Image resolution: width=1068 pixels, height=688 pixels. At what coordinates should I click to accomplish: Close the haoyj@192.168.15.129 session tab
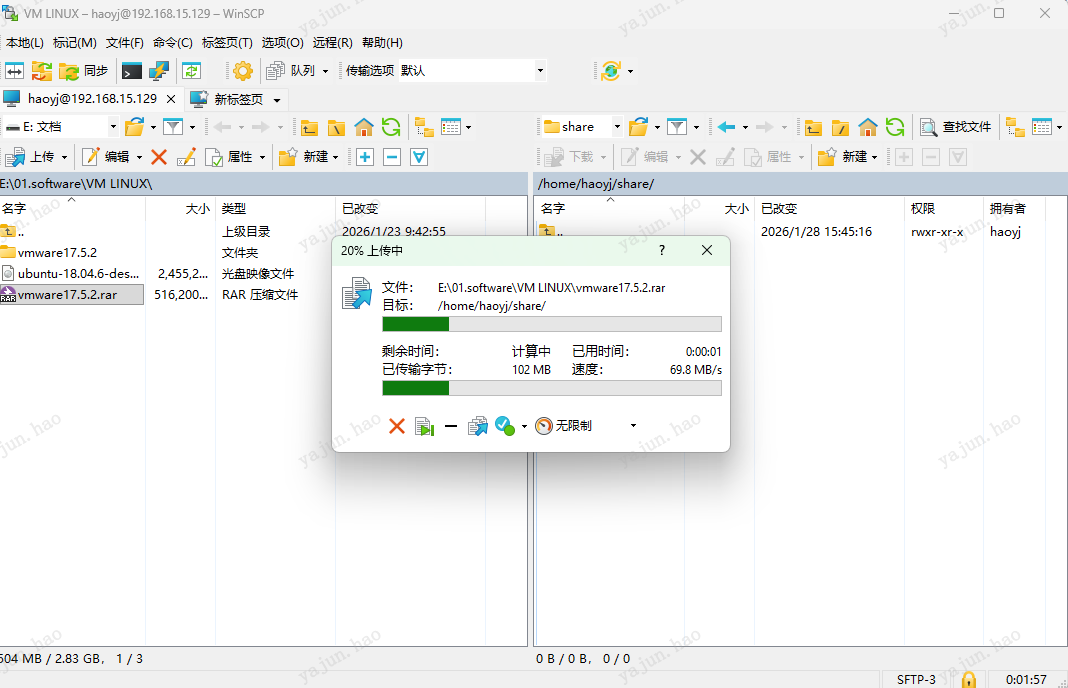click(171, 99)
